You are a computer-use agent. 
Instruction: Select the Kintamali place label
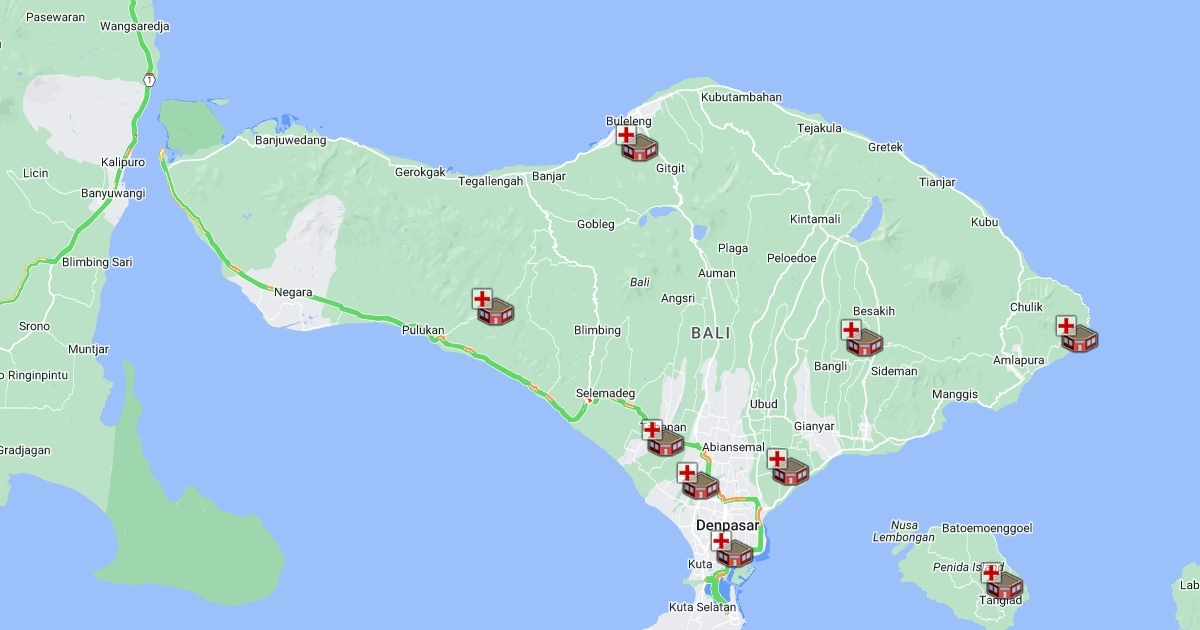click(x=815, y=219)
